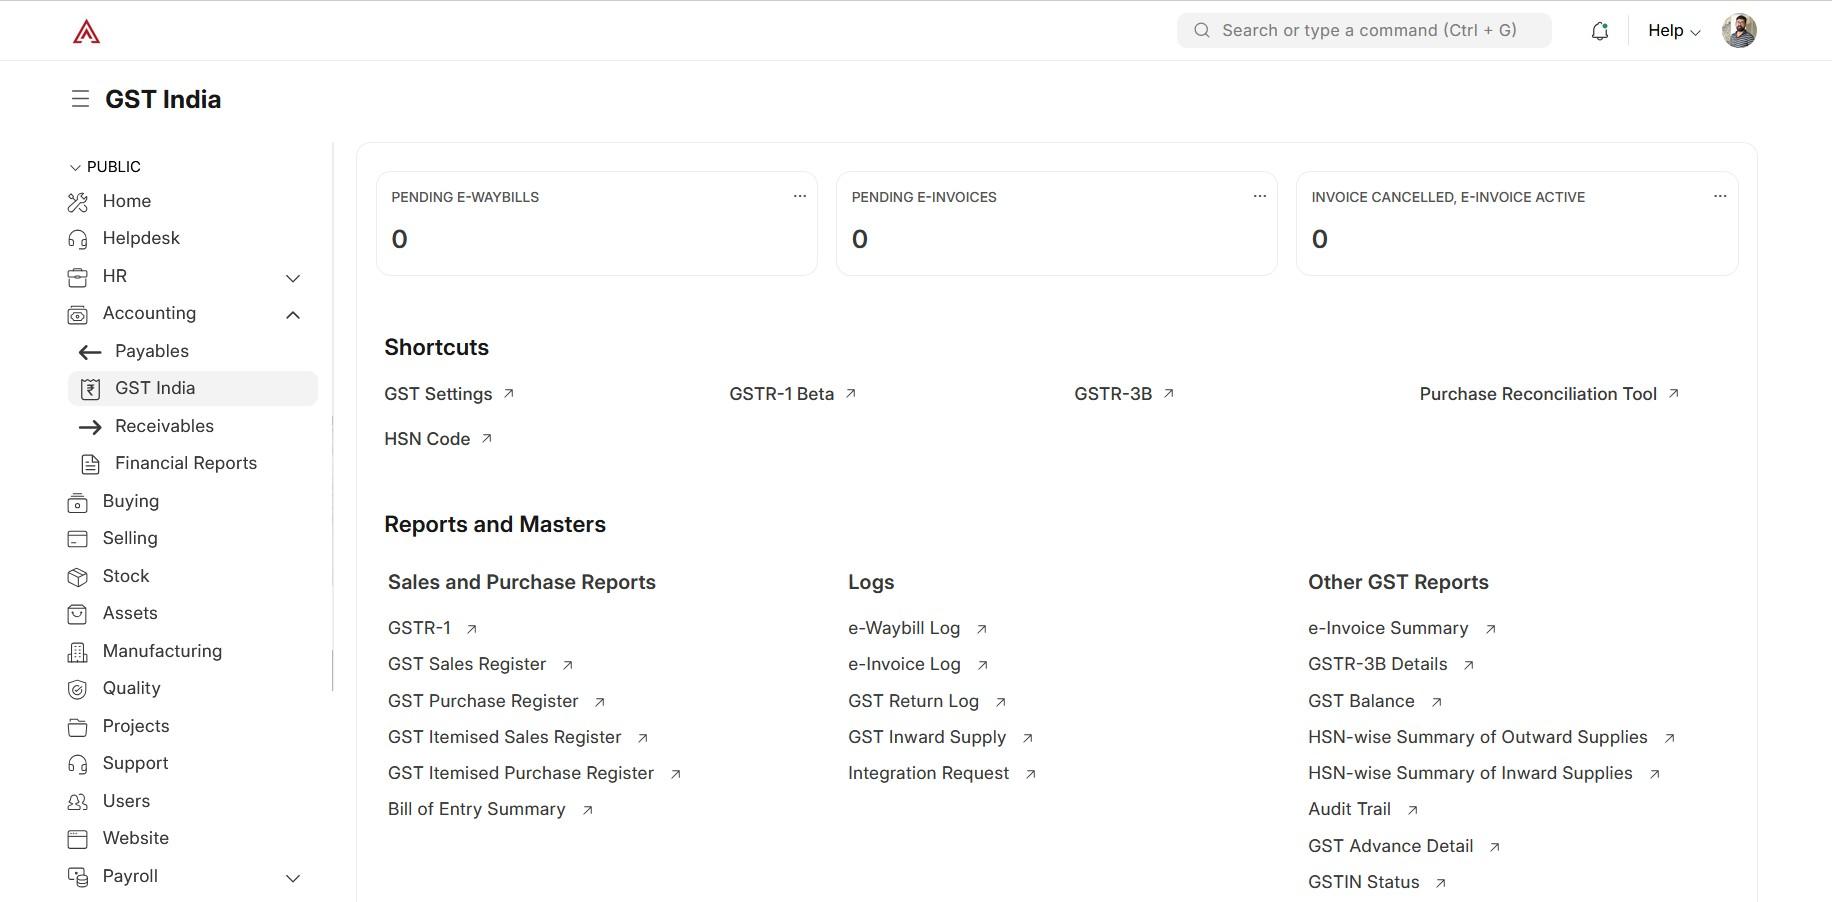Click the Home sidebar icon
The width and height of the screenshot is (1832, 902).
[x=78, y=202]
